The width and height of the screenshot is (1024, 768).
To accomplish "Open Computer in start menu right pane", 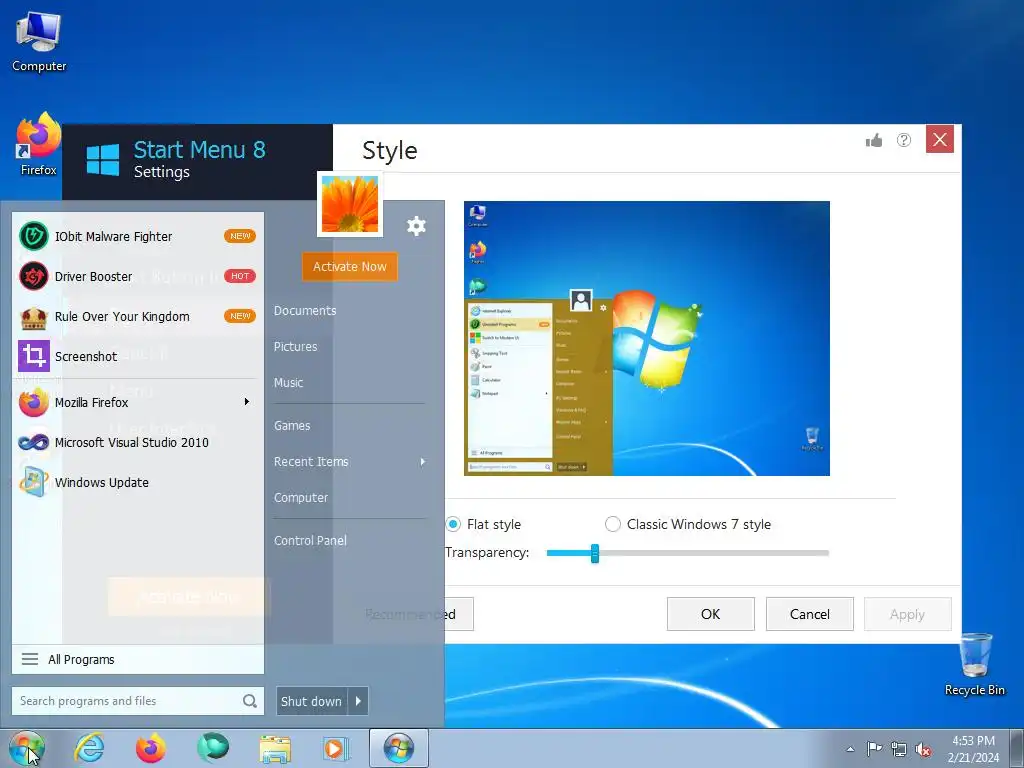I will coord(300,498).
